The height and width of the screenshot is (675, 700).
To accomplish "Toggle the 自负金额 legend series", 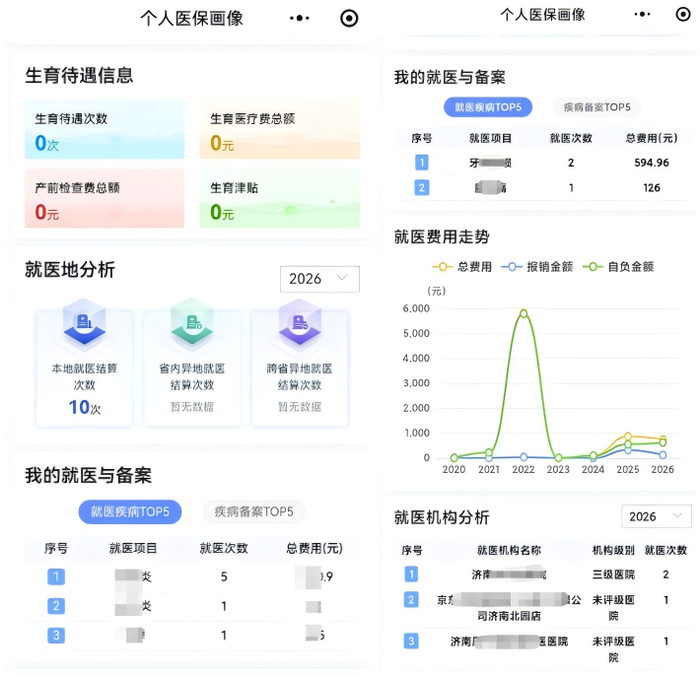I will [618, 267].
